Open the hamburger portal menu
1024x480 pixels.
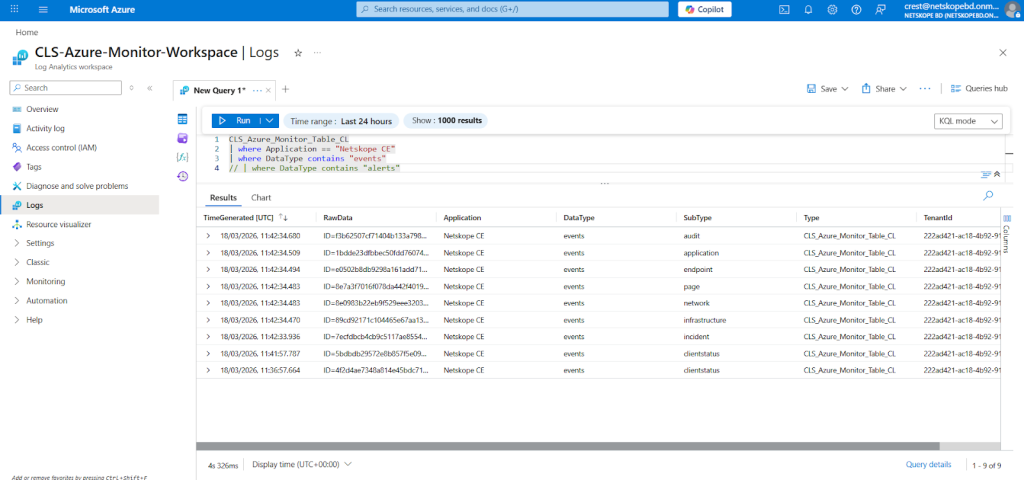coord(44,10)
